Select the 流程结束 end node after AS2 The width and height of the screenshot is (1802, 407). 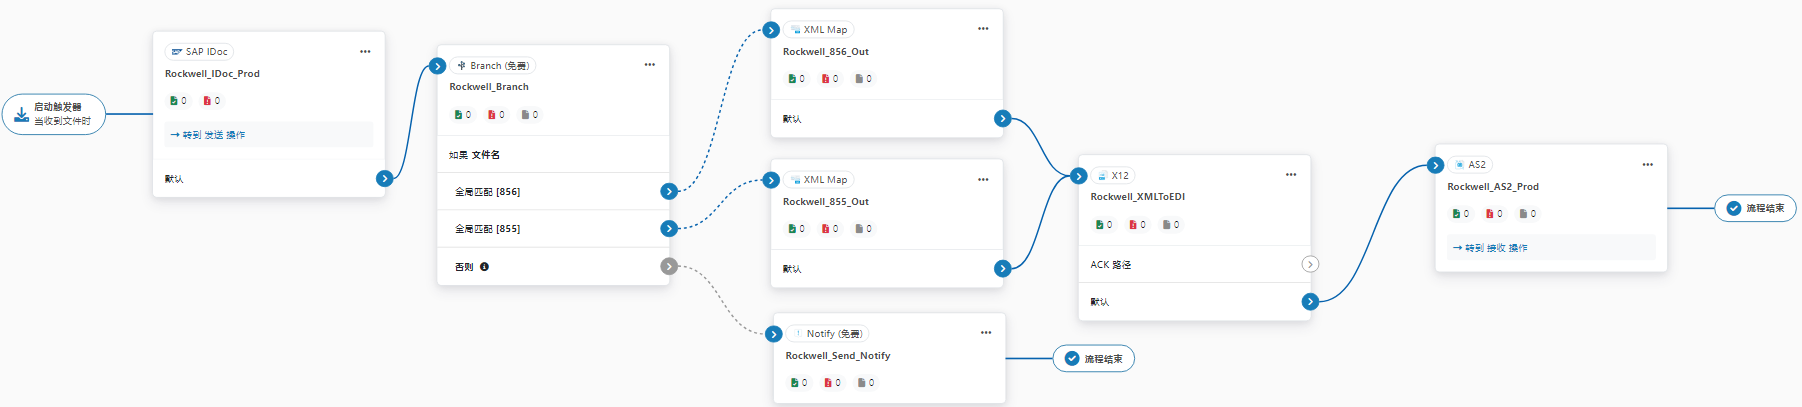pos(1755,208)
